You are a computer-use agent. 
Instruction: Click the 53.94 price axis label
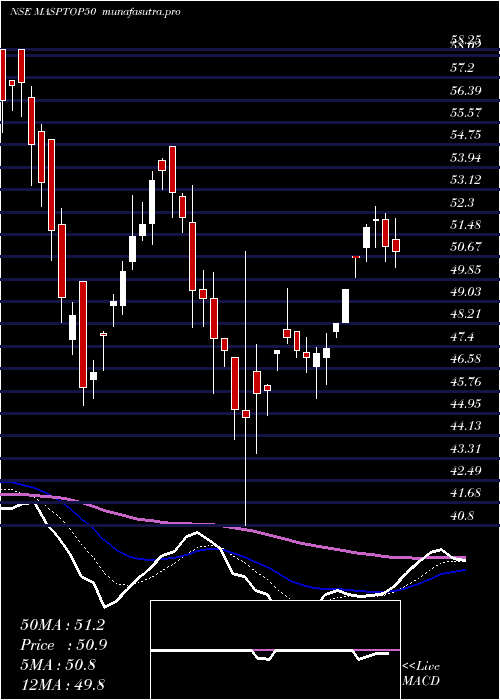pyautogui.click(x=465, y=157)
